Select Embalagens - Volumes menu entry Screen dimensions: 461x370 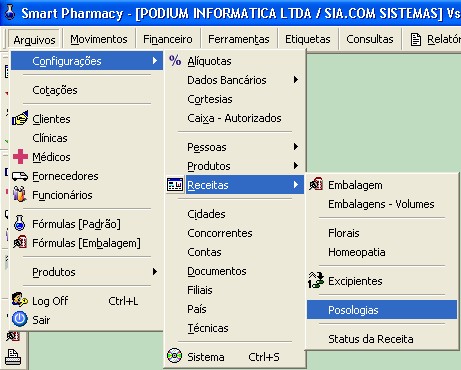pos(382,204)
